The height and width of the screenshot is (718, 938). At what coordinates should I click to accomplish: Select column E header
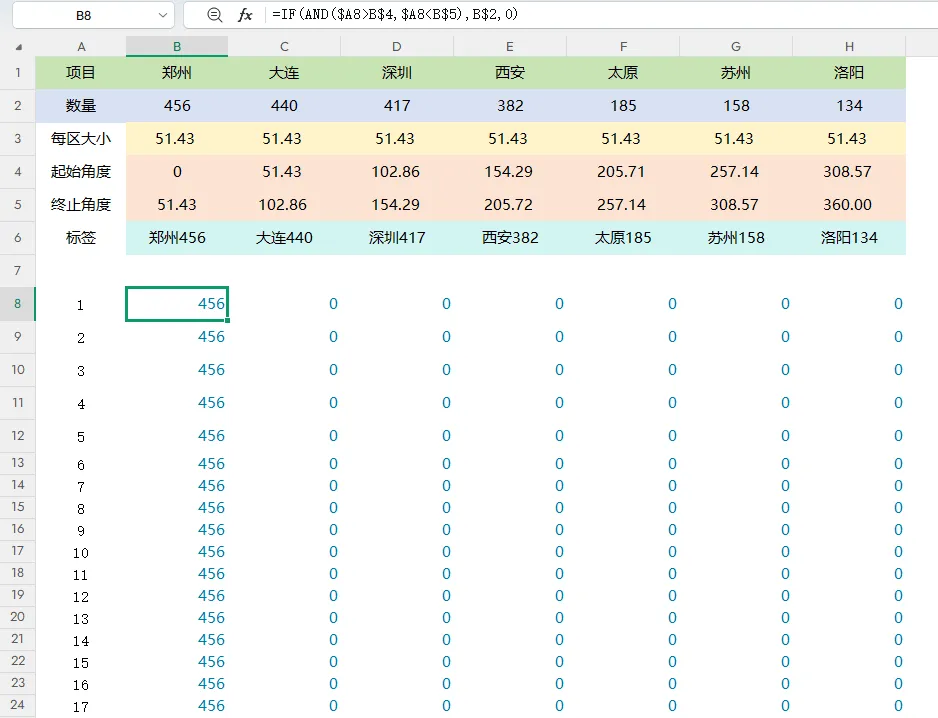[510, 47]
